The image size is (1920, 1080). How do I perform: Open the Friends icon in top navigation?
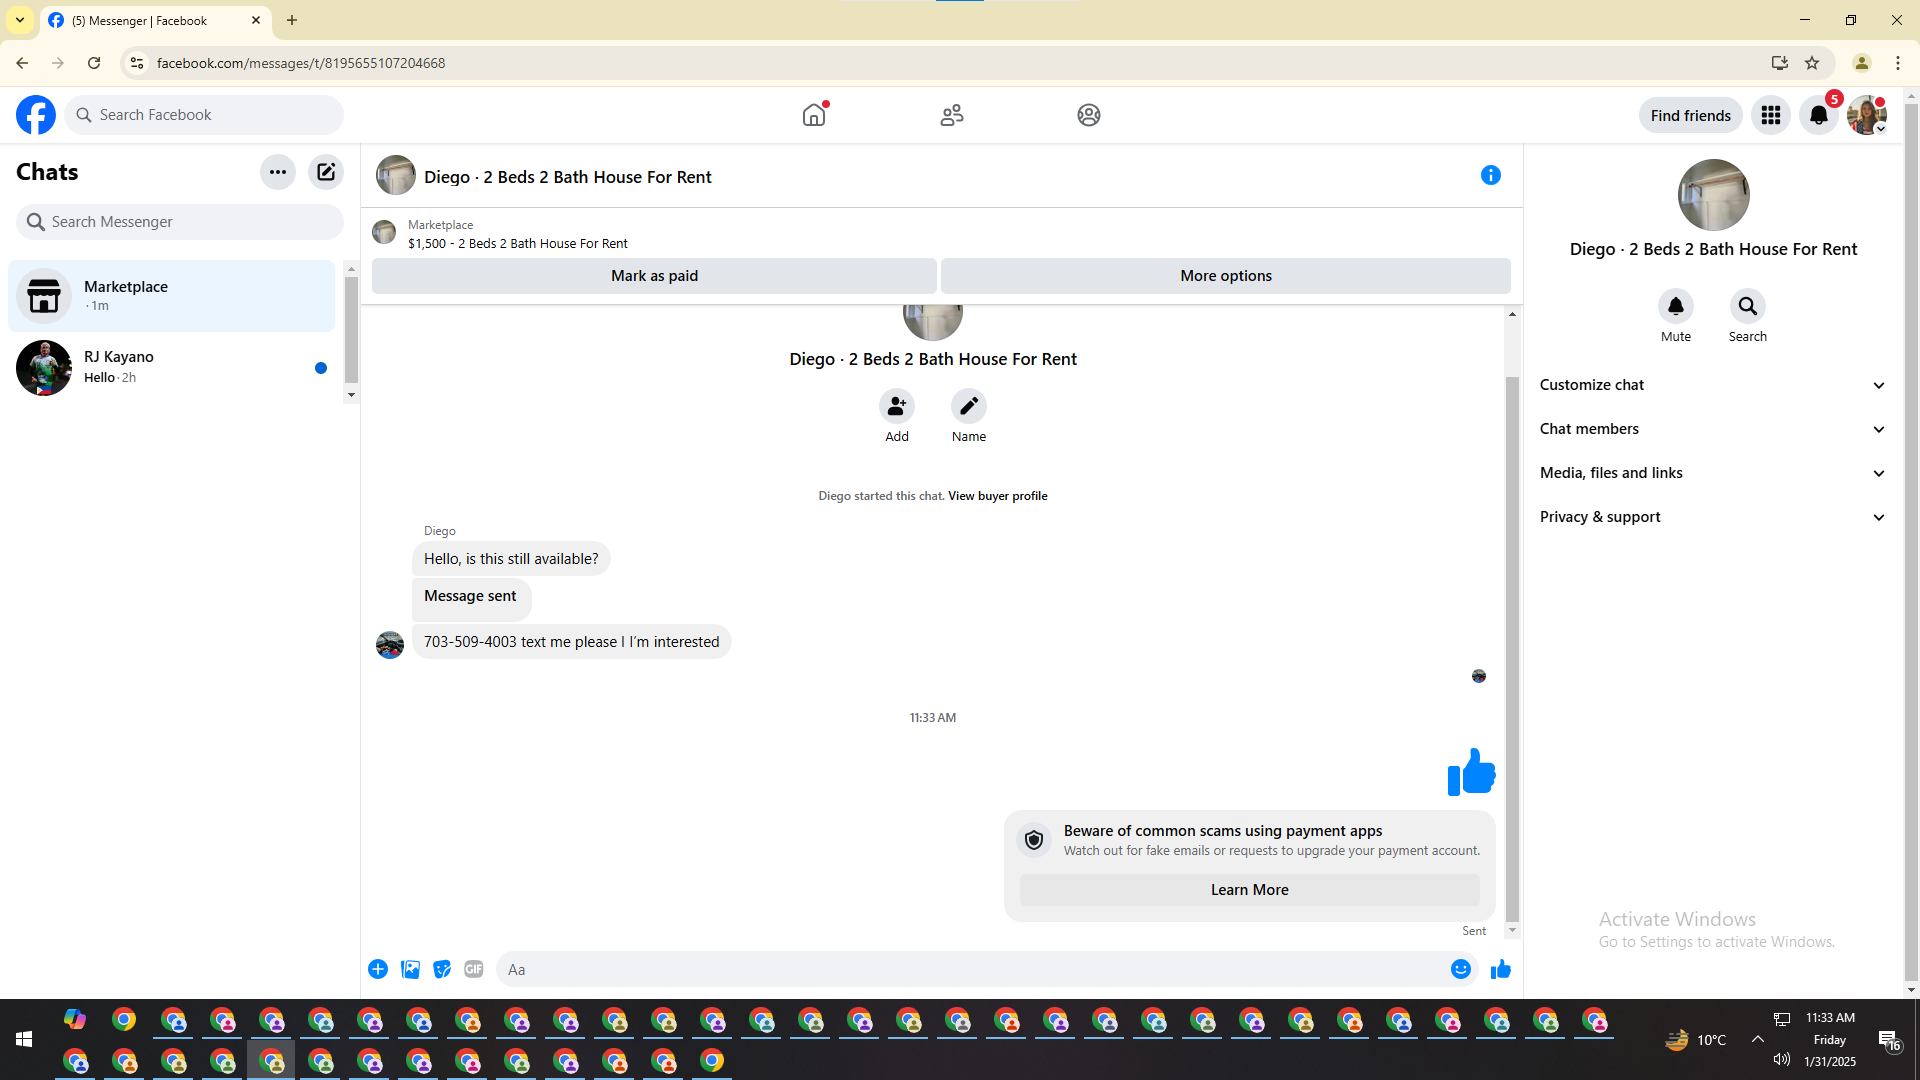952,115
